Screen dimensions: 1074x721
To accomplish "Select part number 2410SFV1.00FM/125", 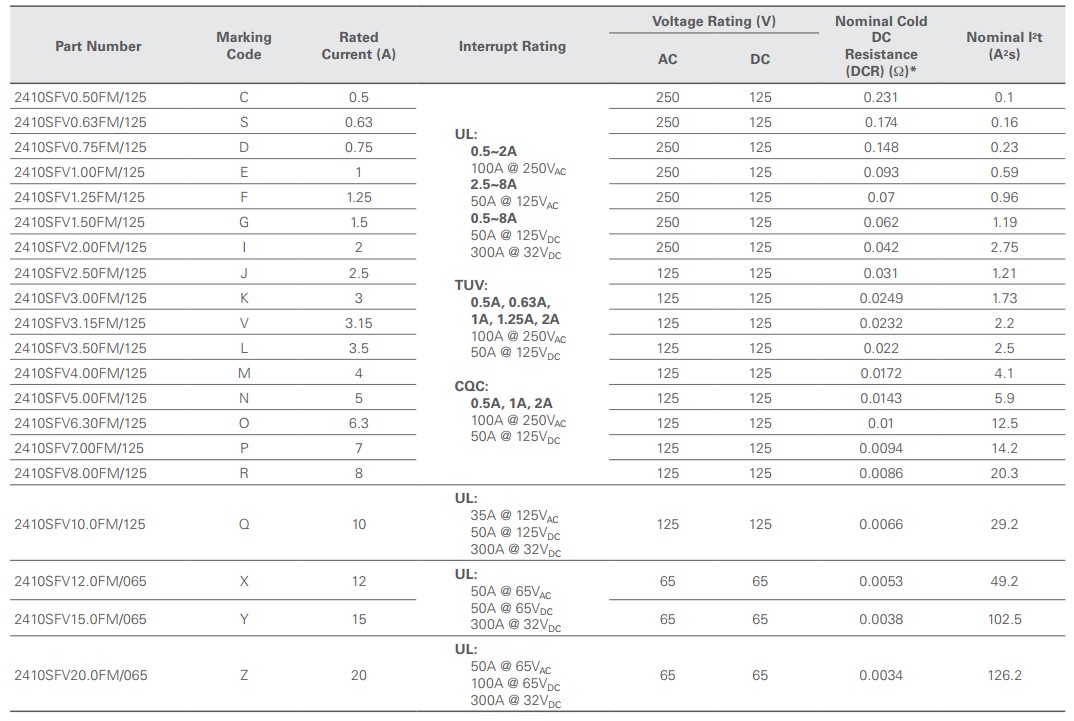I will click(80, 172).
